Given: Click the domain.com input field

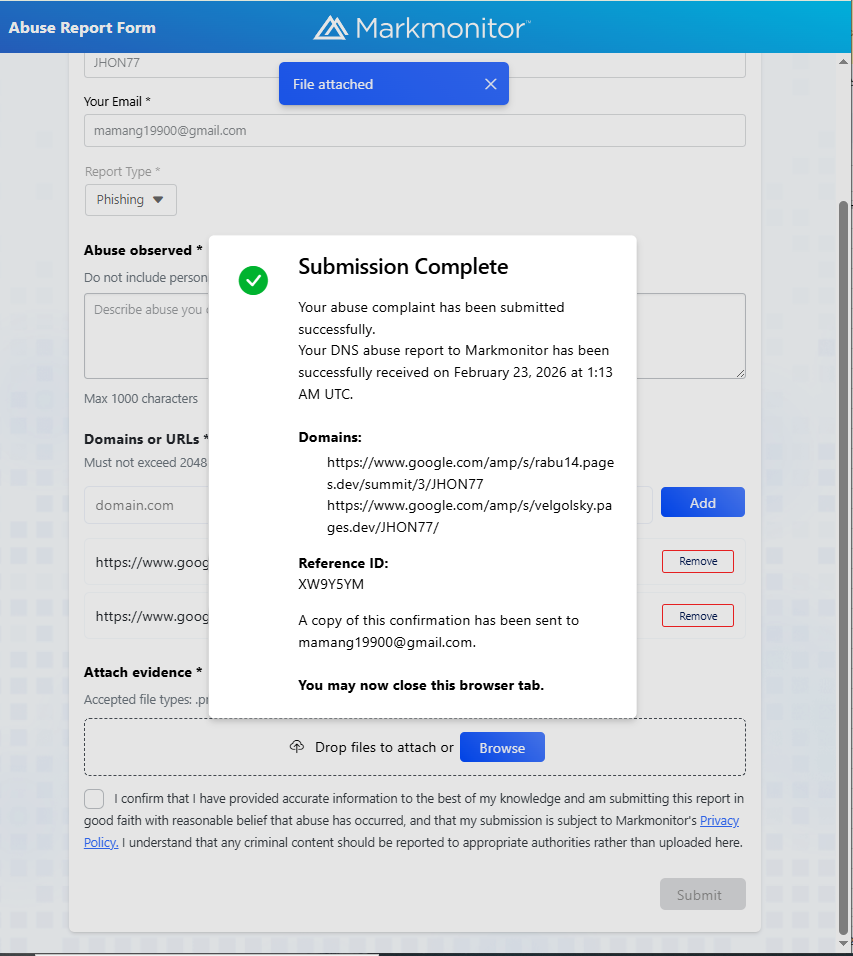Looking at the screenshot, I should [x=146, y=505].
